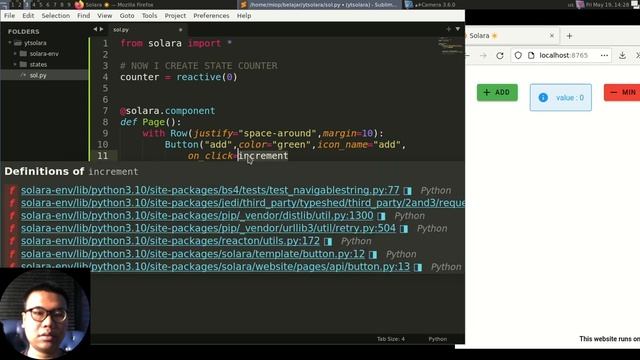Image resolution: width=640 pixels, height=360 pixels.
Task: Click the value : 0 info box
Action: click(561, 98)
